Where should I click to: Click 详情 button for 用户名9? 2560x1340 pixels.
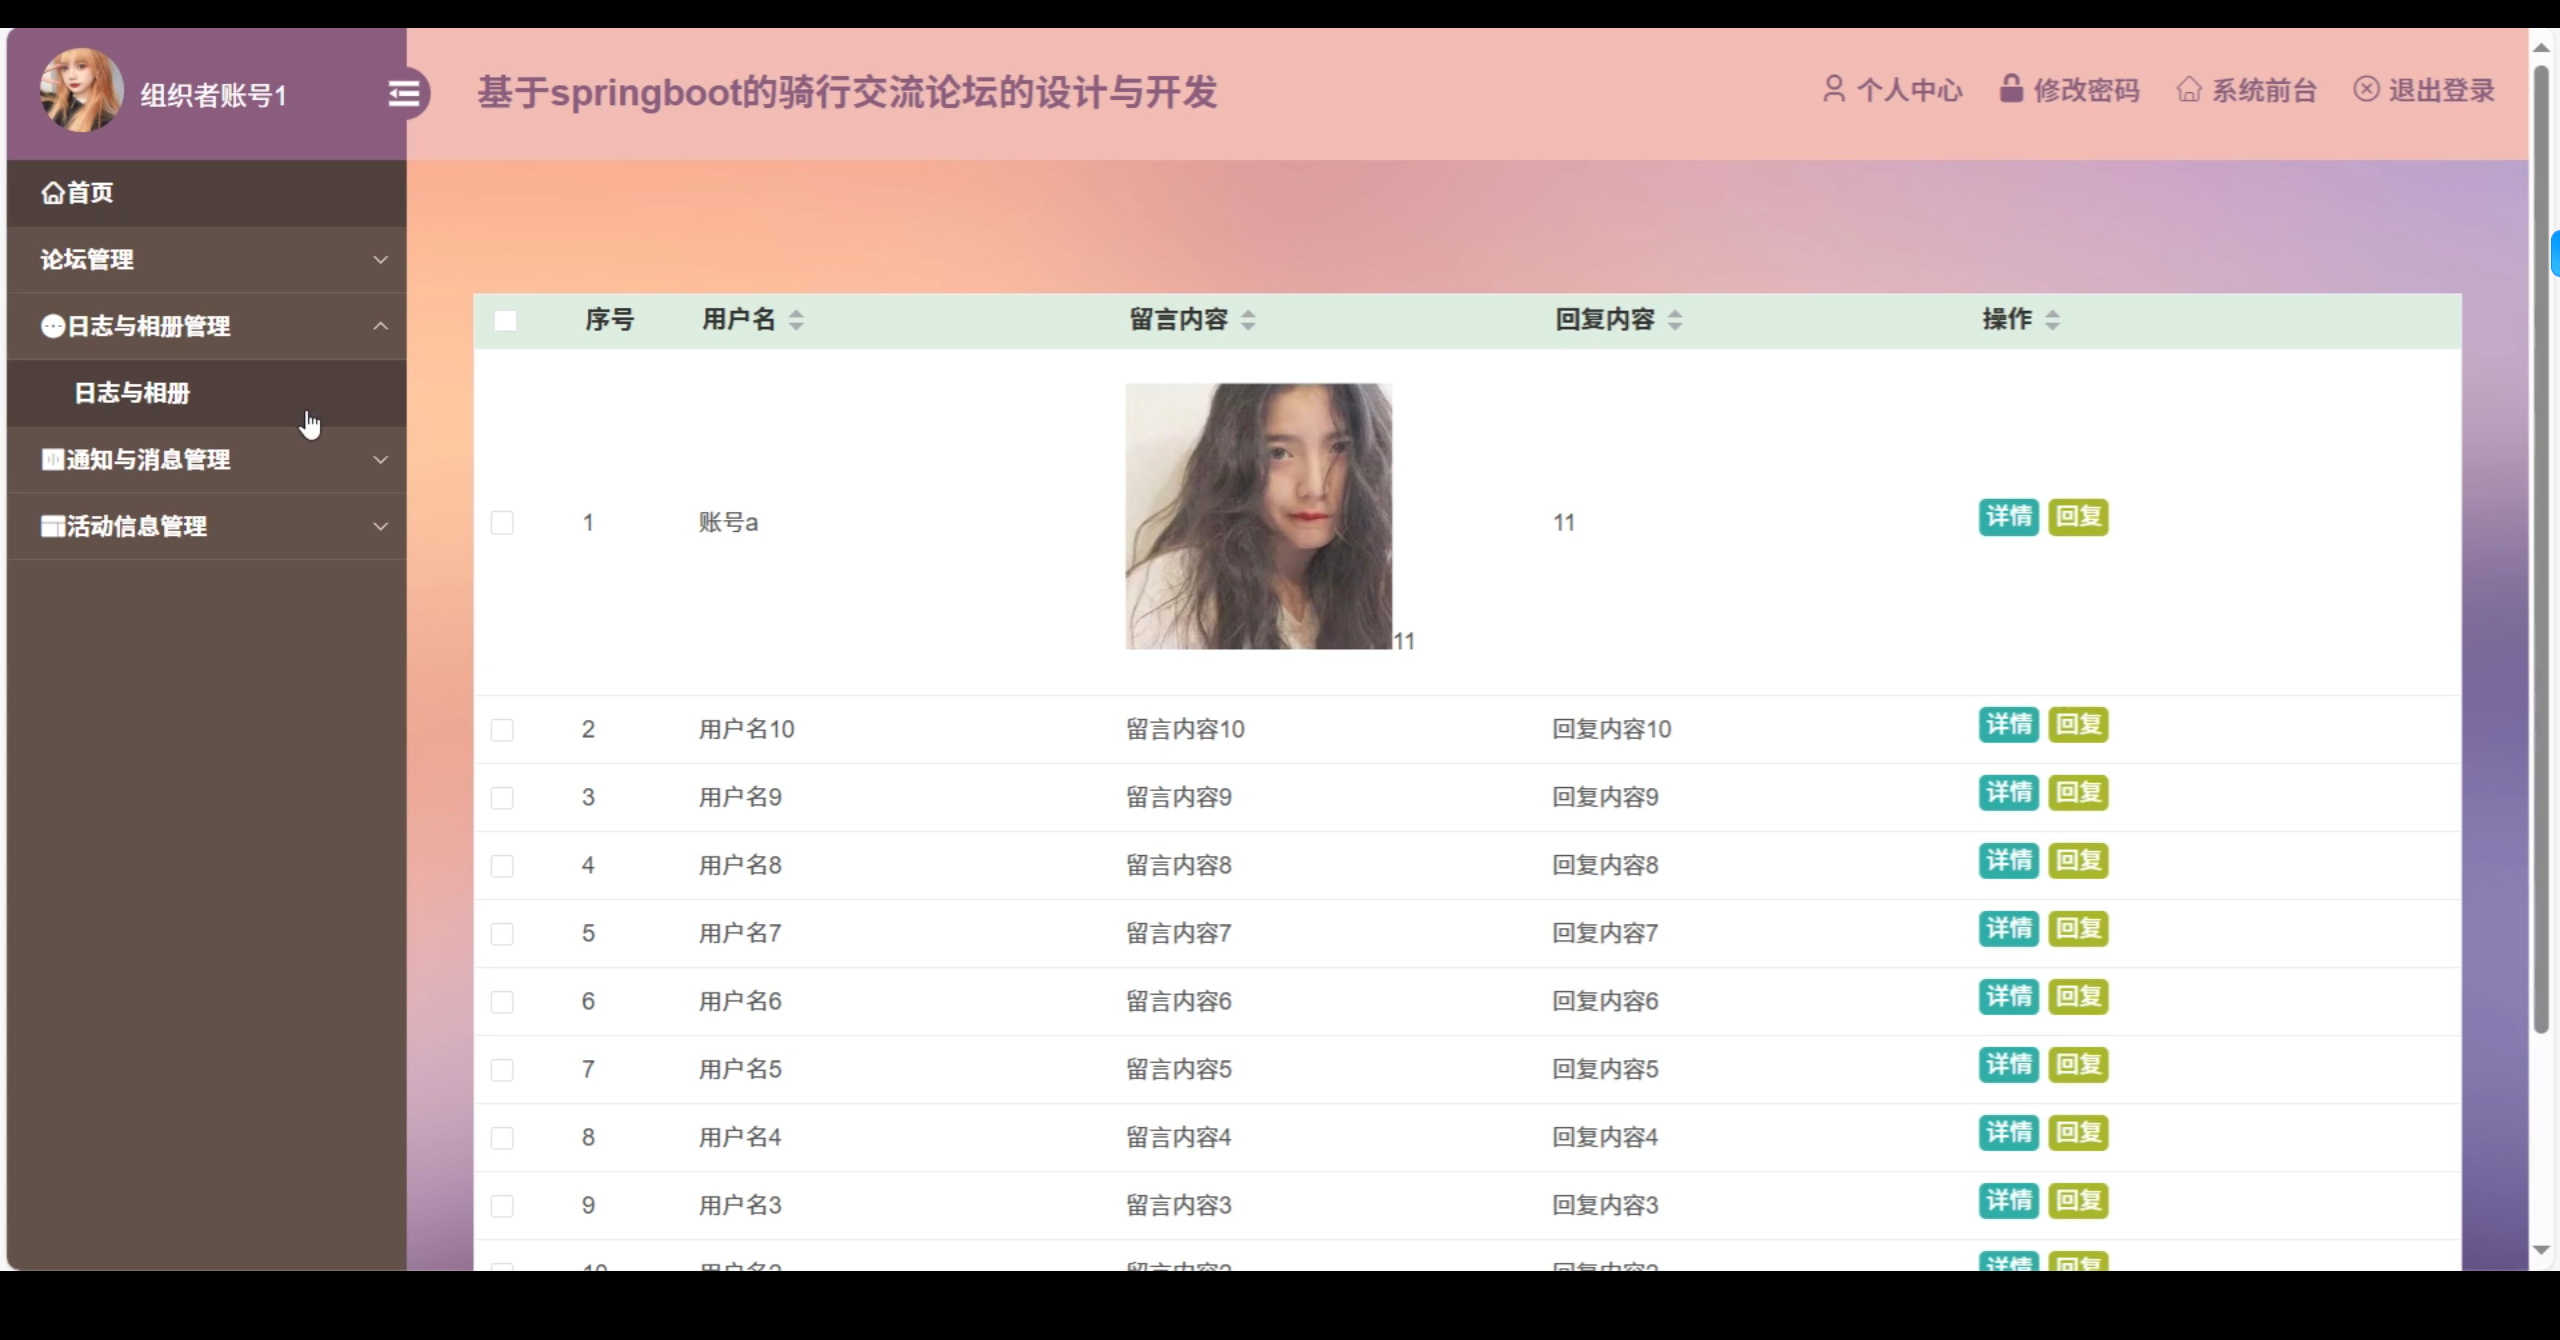point(2008,793)
